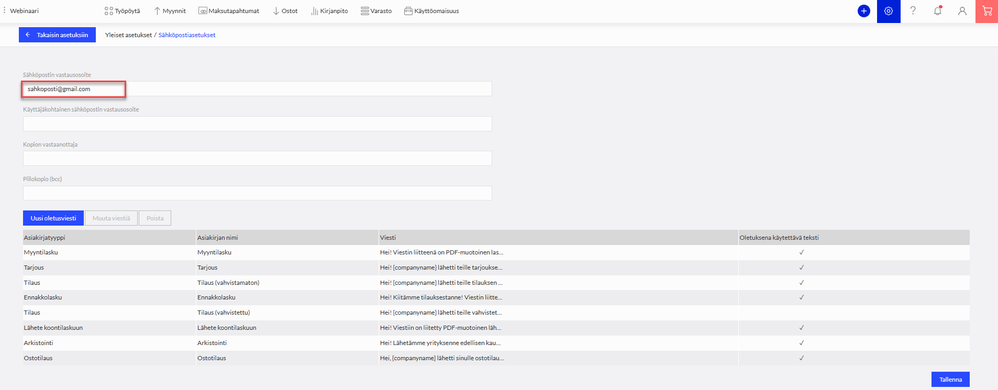Open notifications bell icon
Screen dimensions: 998x390
click(x=938, y=11)
